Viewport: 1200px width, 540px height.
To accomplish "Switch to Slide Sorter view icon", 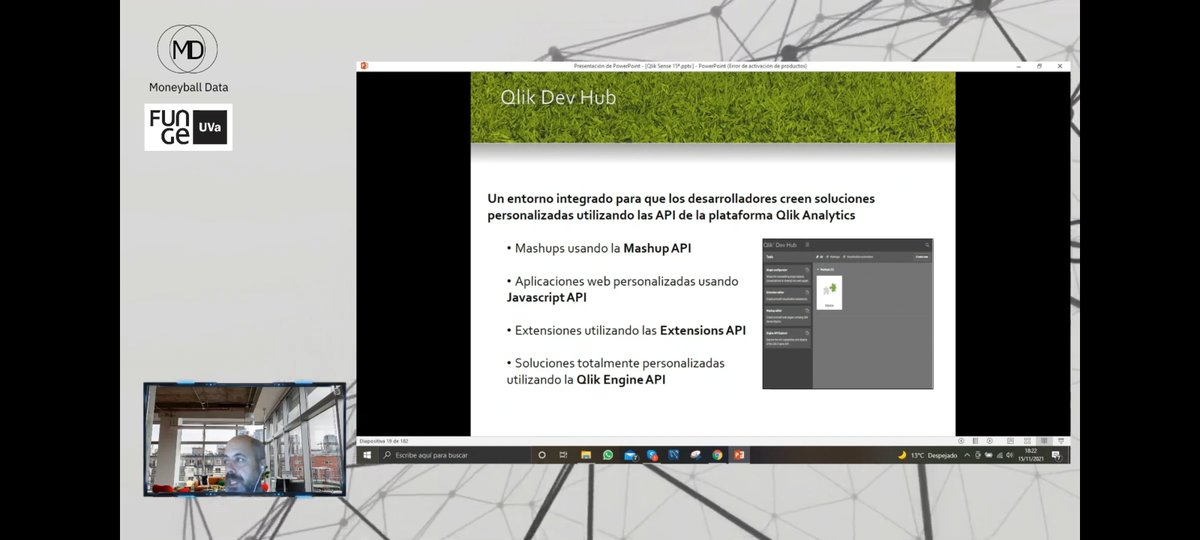I will point(1027,441).
